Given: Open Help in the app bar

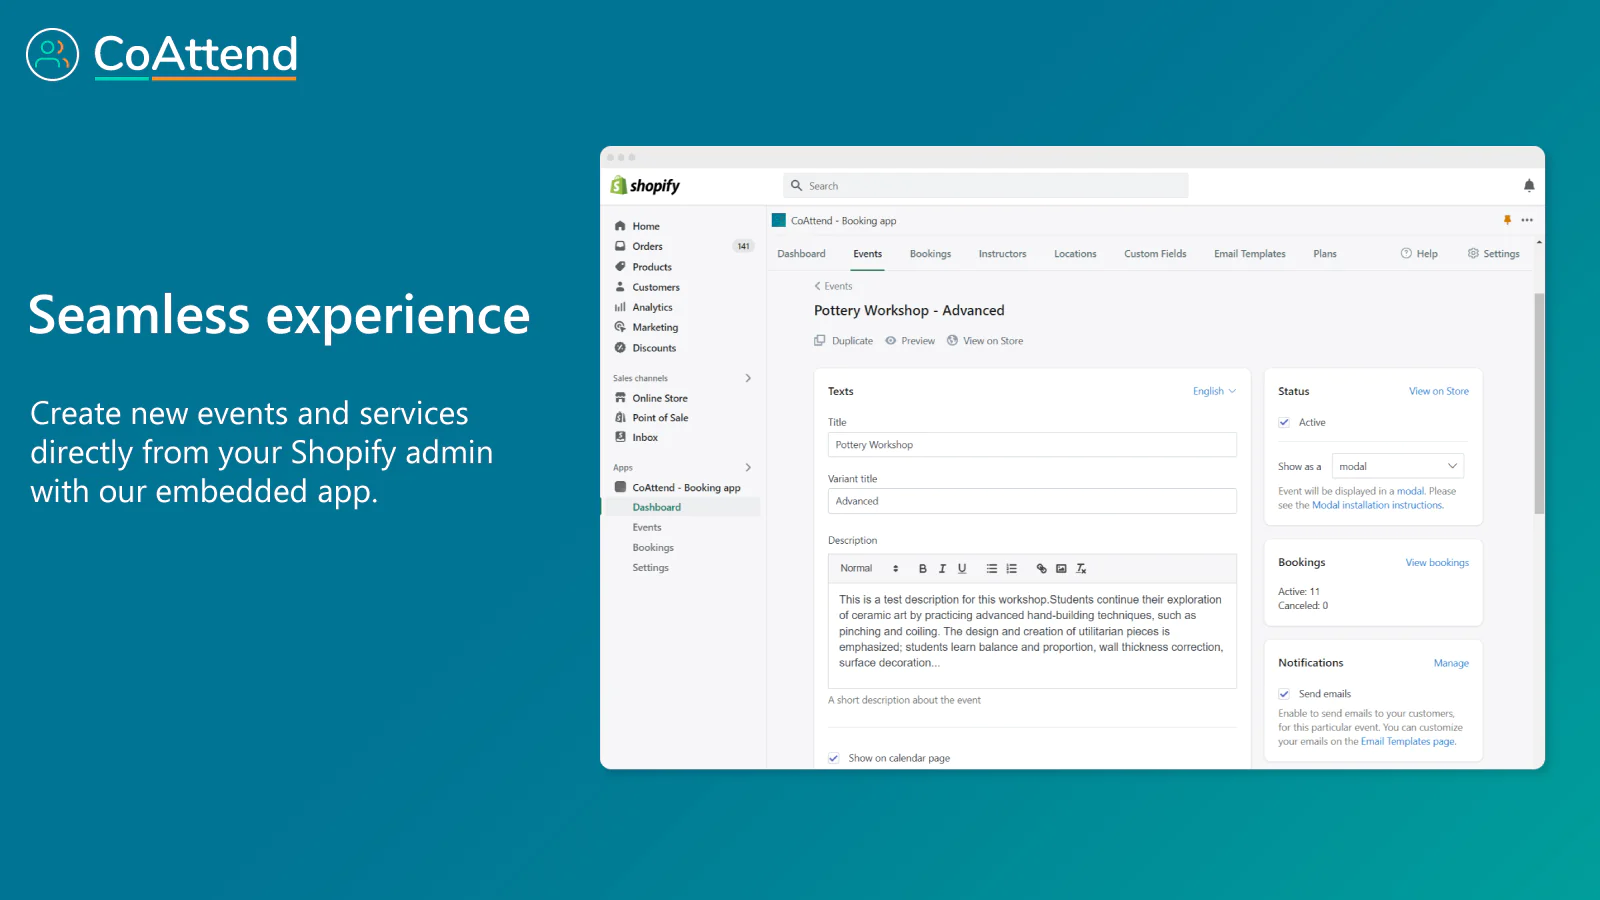Looking at the screenshot, I should [1419, 254].
